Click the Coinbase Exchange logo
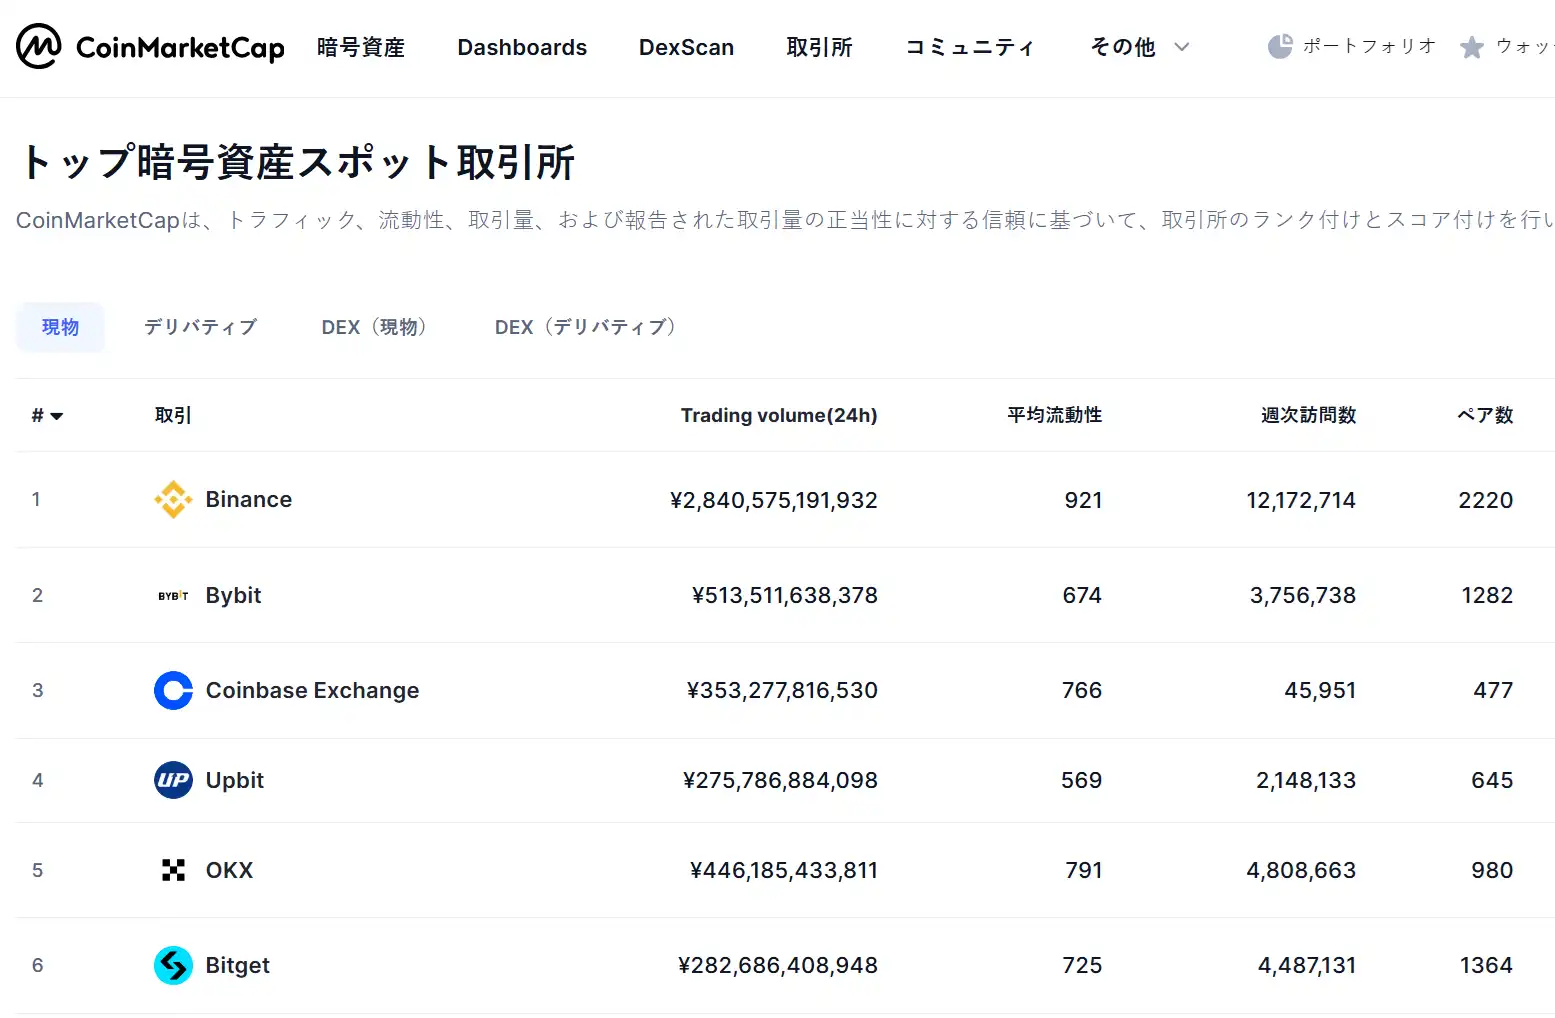The height and width of the screenshot is (1018, 1555). pos(173,690)
